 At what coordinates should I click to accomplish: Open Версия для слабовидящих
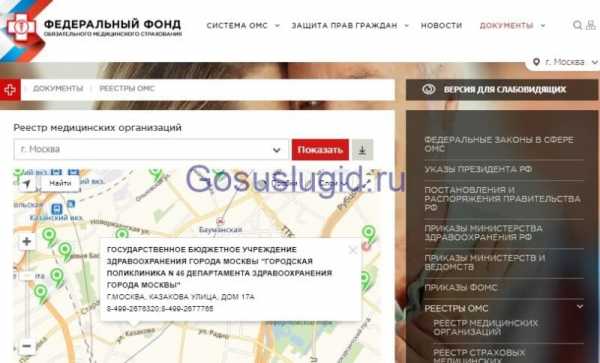[x=502, y=90]
